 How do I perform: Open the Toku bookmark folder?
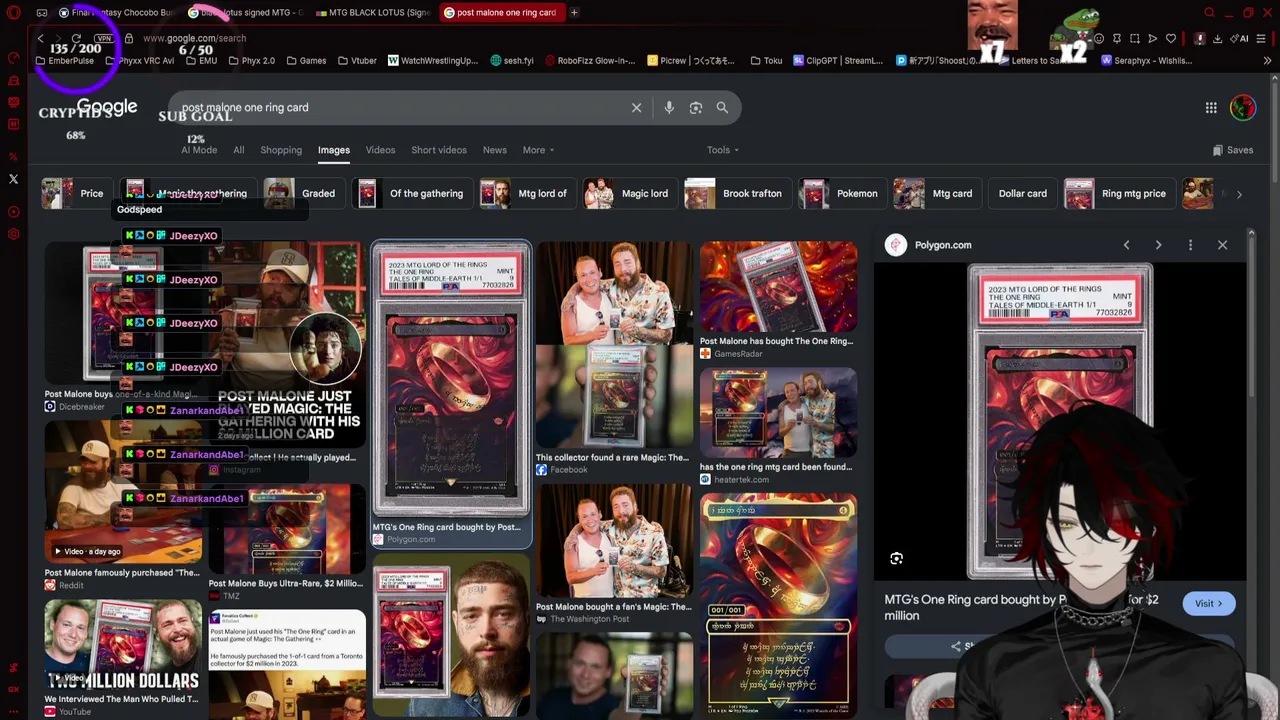coord(766,61)
